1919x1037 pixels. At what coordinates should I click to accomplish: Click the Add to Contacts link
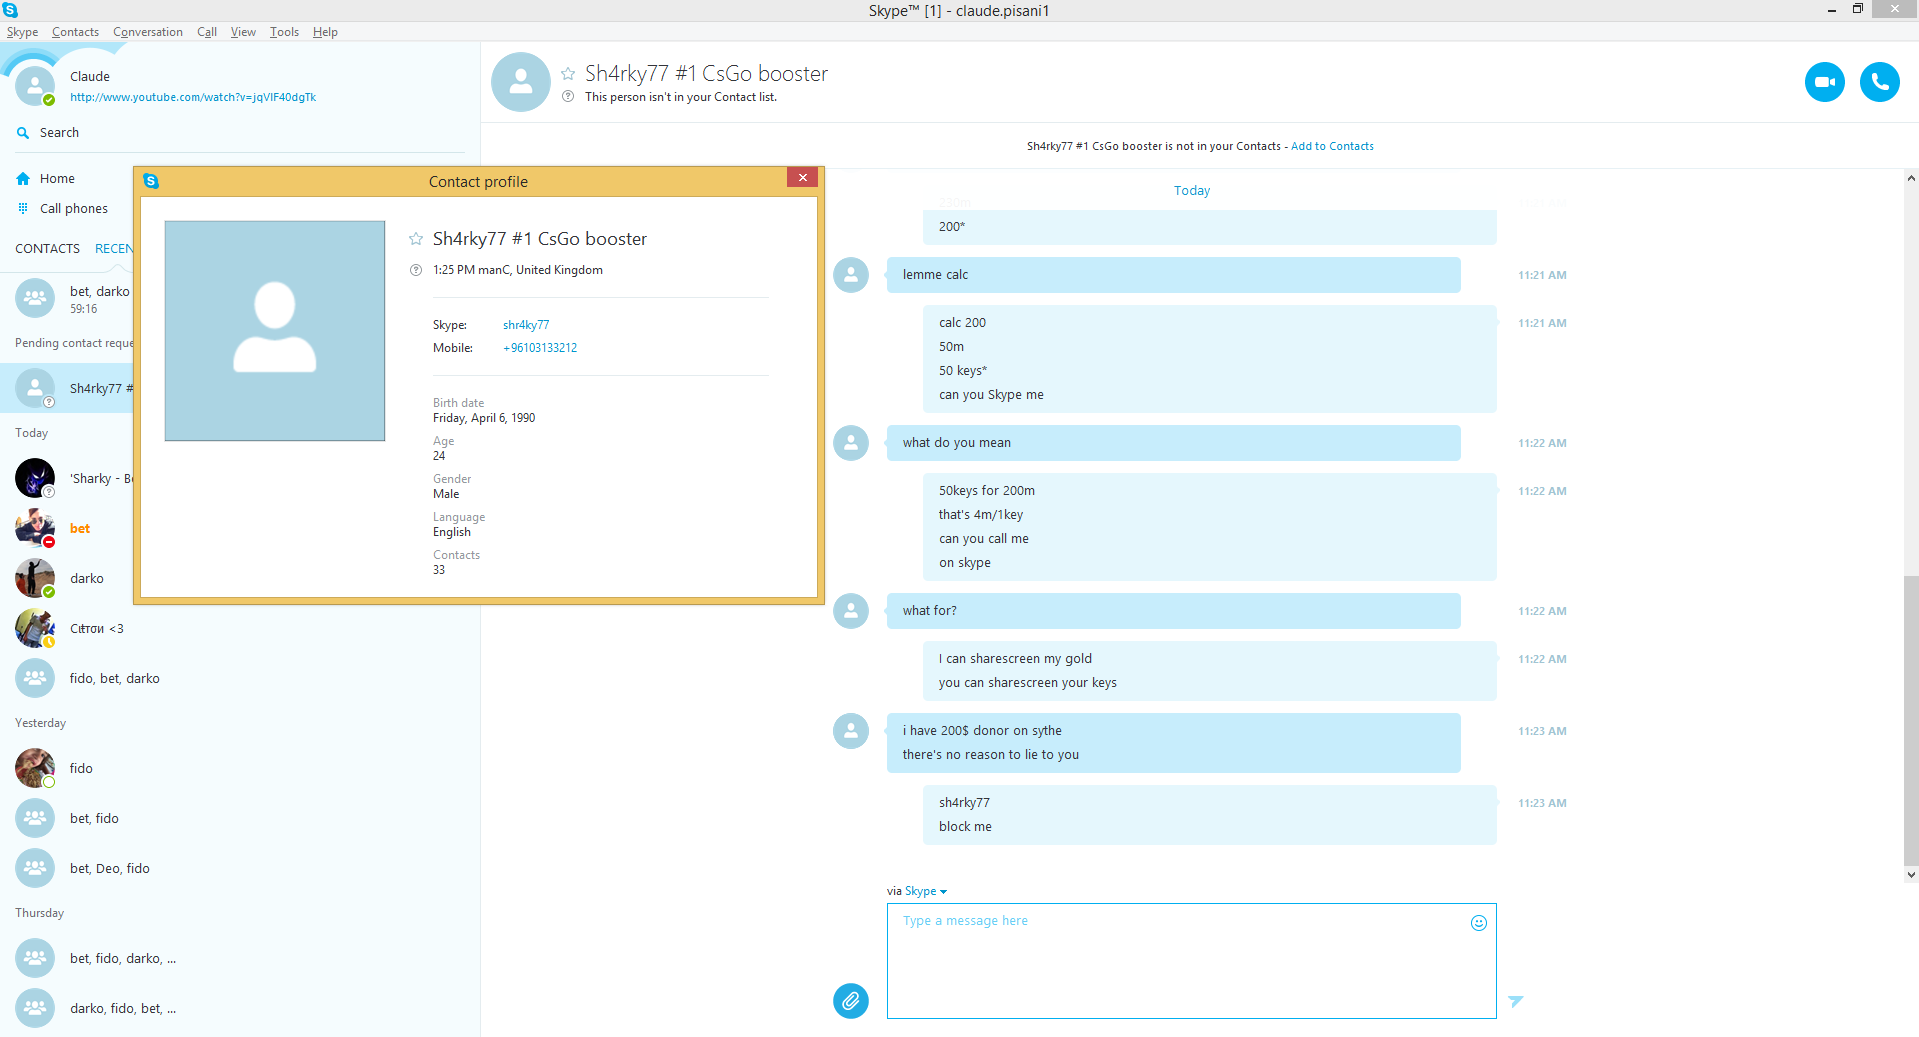pyautogui.click(x=1332, y=146)
